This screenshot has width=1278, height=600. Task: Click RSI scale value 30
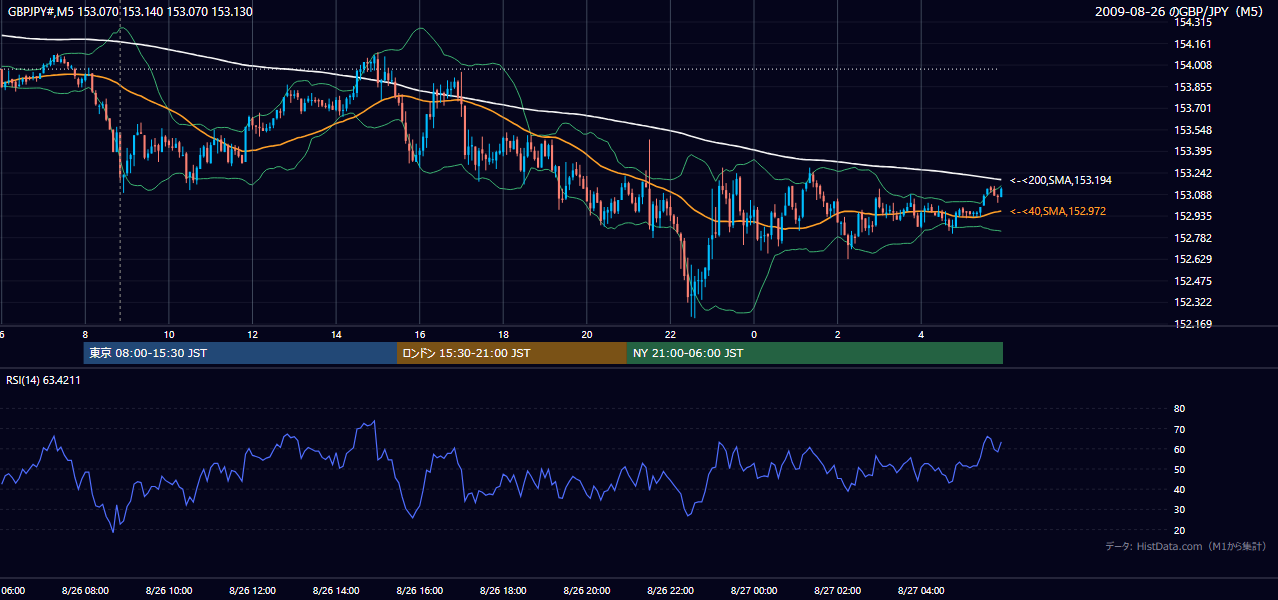(1179, 509)
